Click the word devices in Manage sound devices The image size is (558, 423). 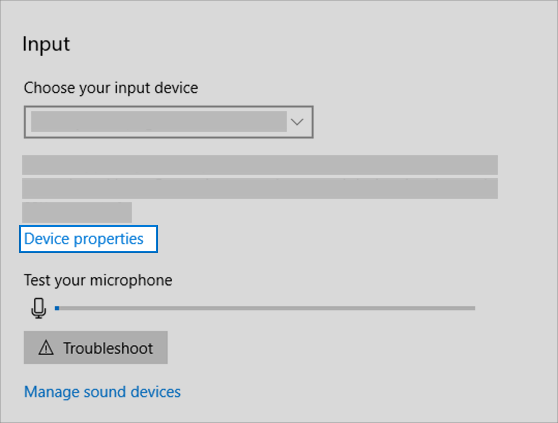(156, 392)
